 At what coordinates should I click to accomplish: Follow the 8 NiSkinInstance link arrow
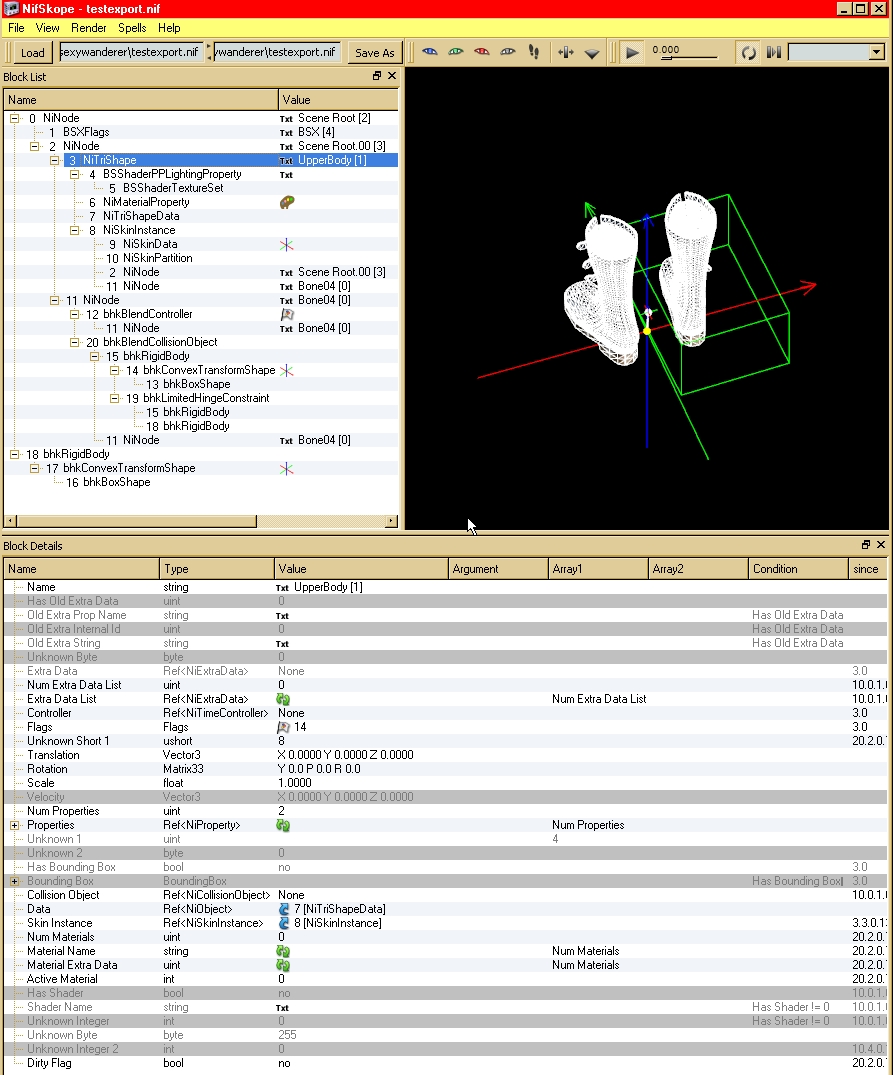(x=284, y=923)
